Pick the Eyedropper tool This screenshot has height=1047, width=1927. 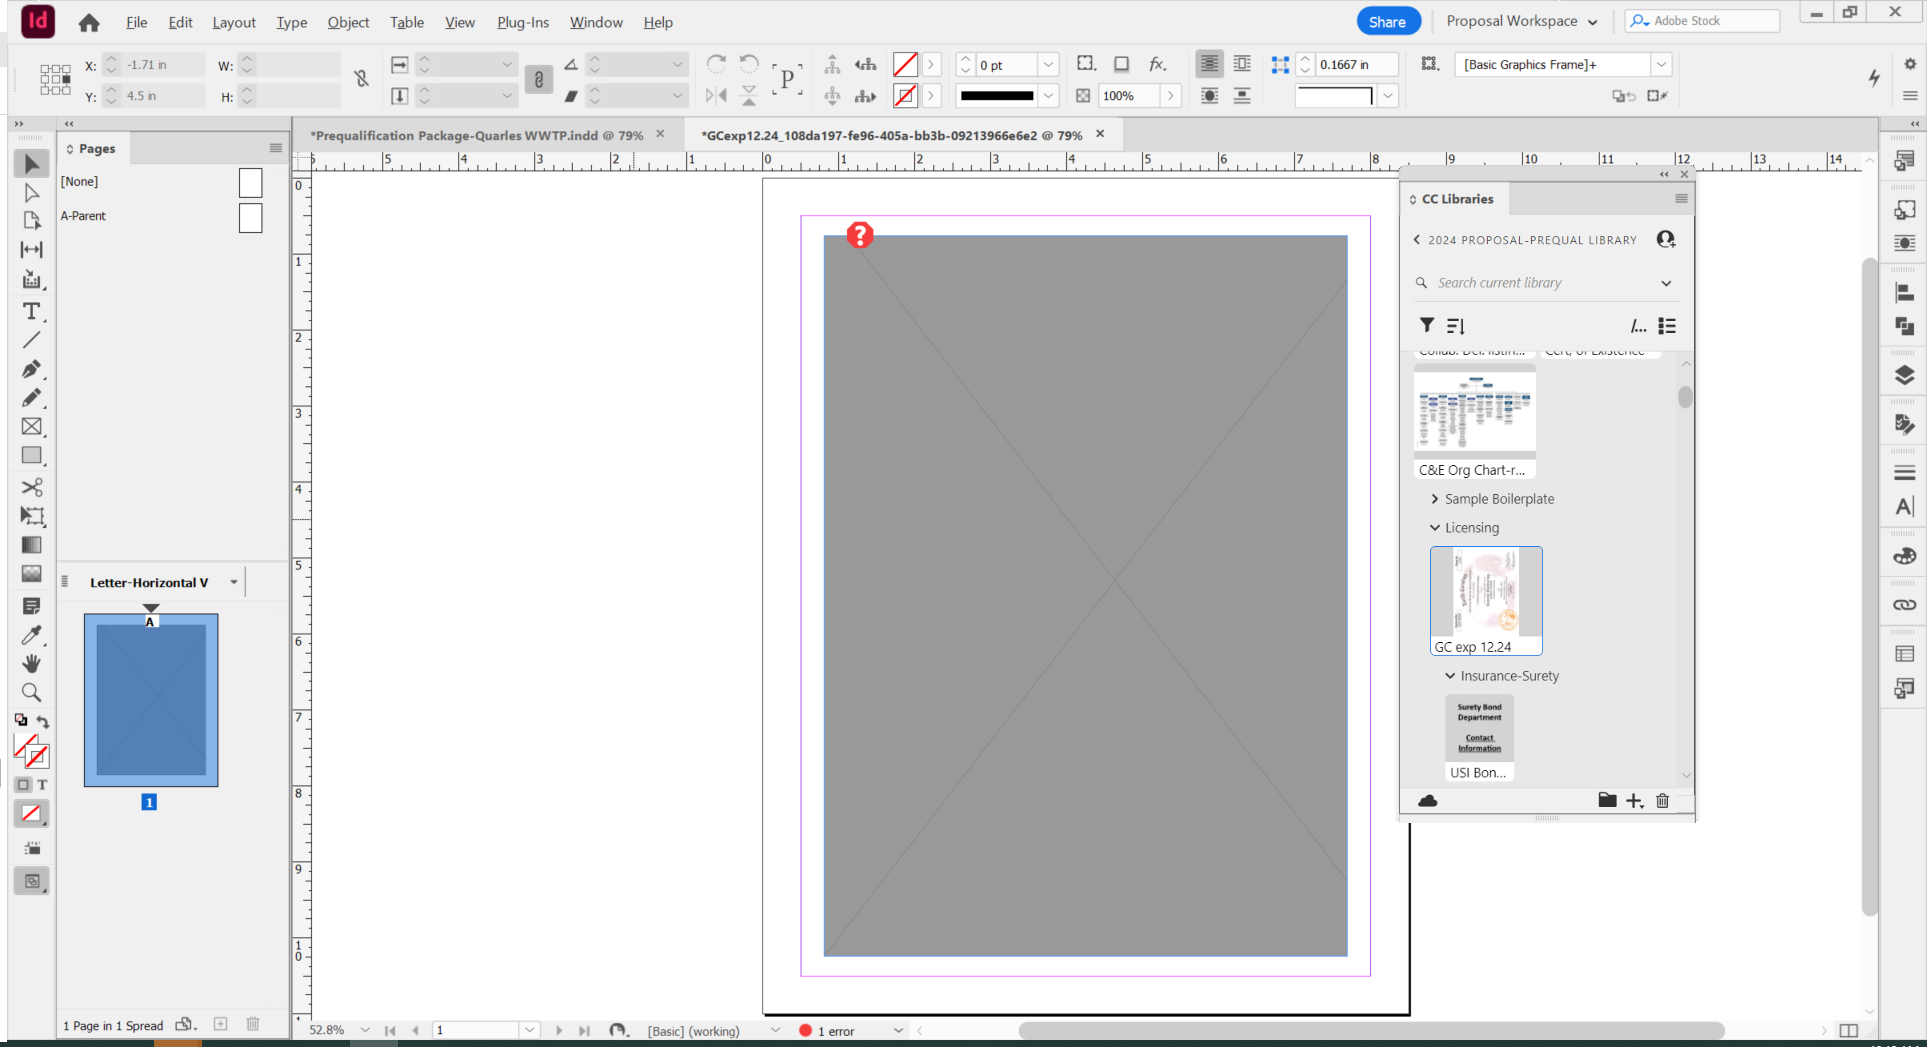tap(31, 635)
